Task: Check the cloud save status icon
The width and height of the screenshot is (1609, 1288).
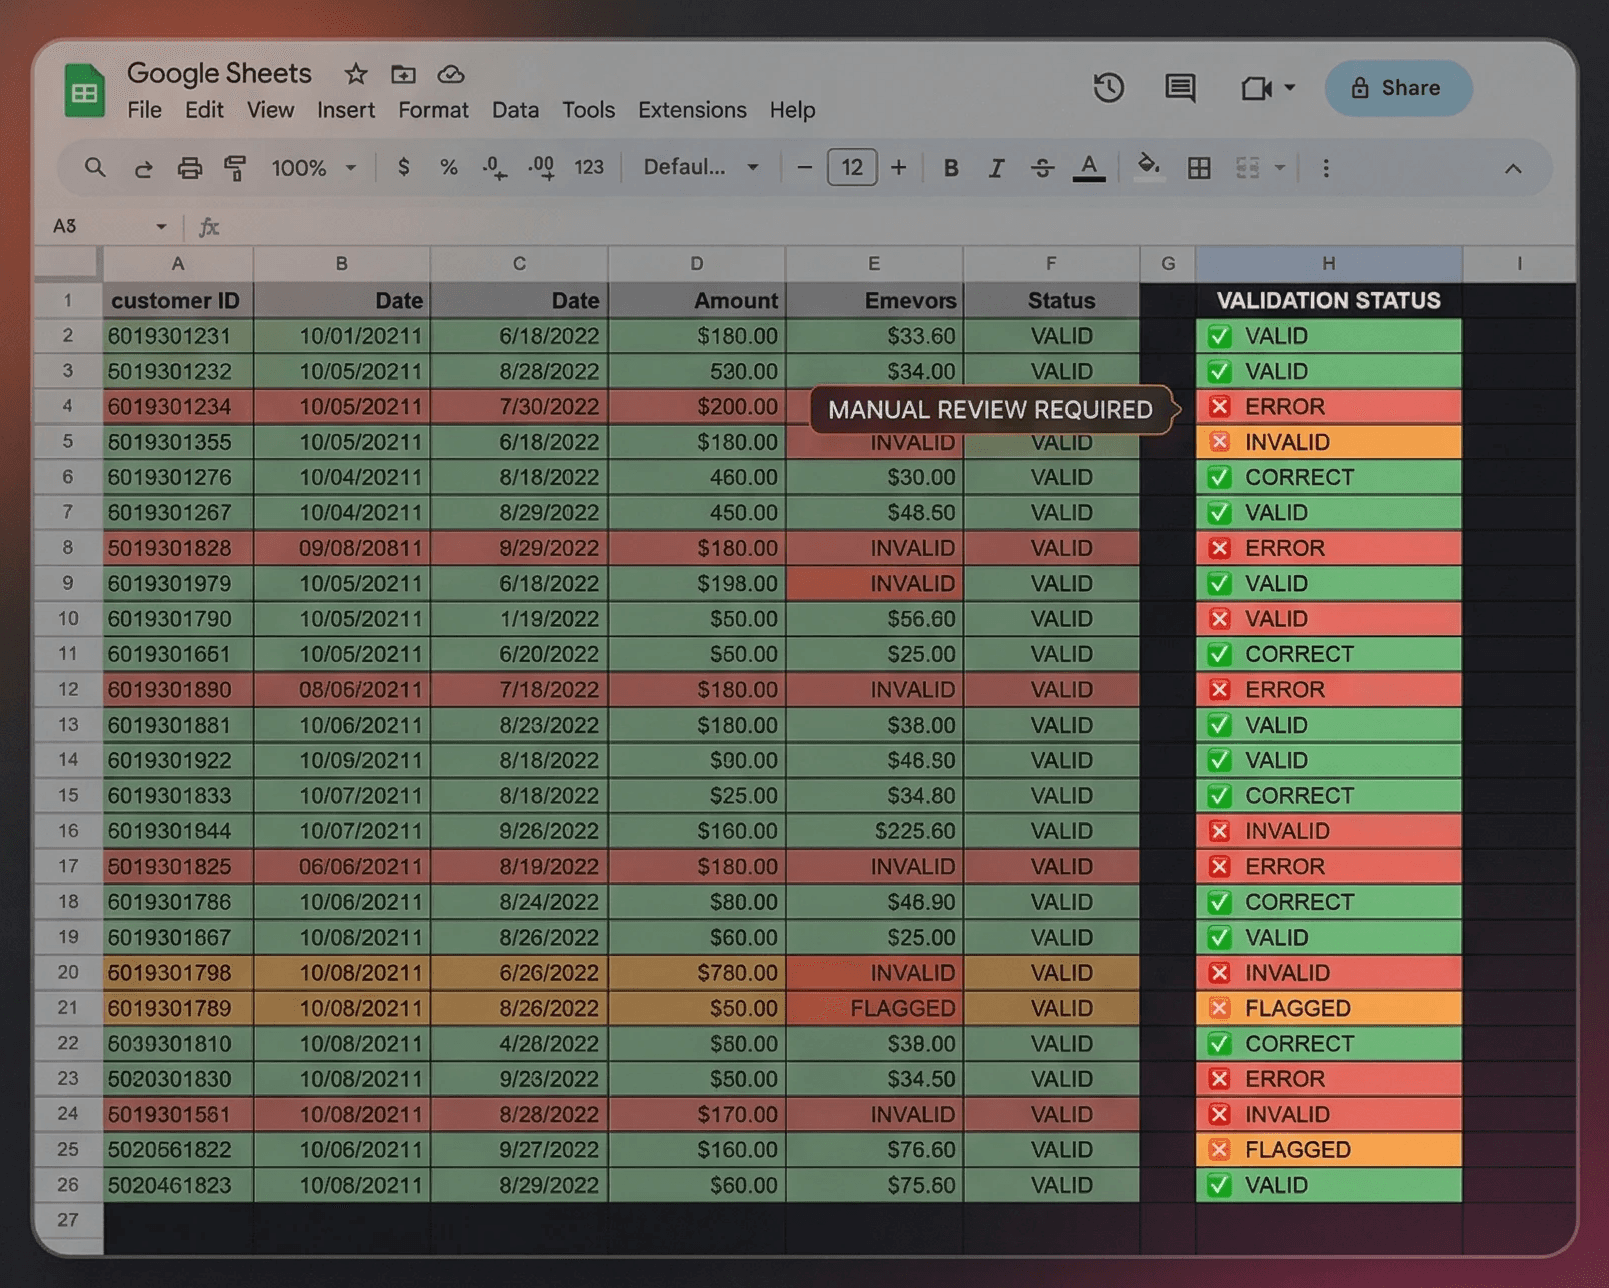Action: click(x=451, y=74)
